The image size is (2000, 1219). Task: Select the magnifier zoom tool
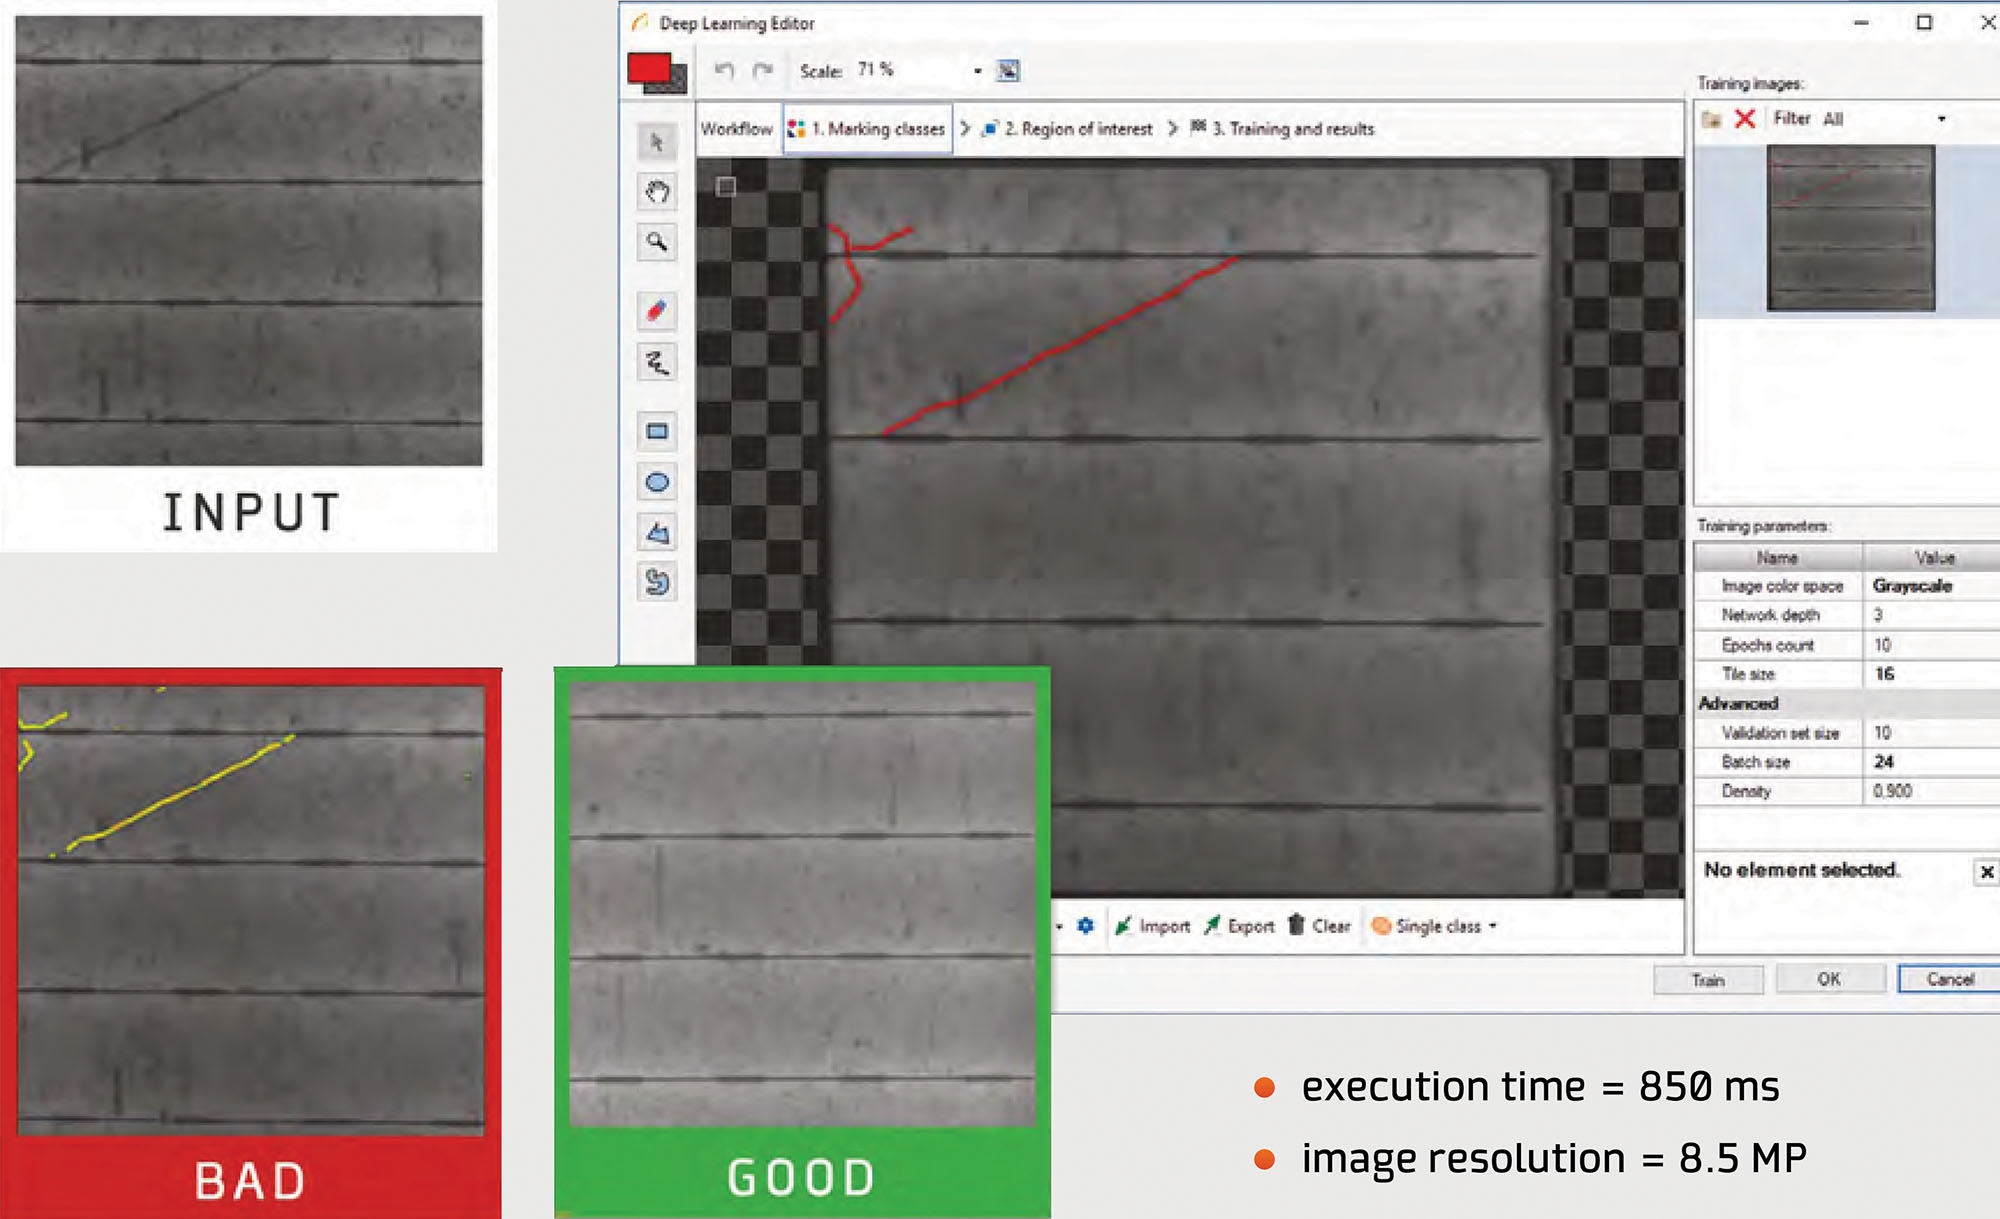(x=657, y=241)
